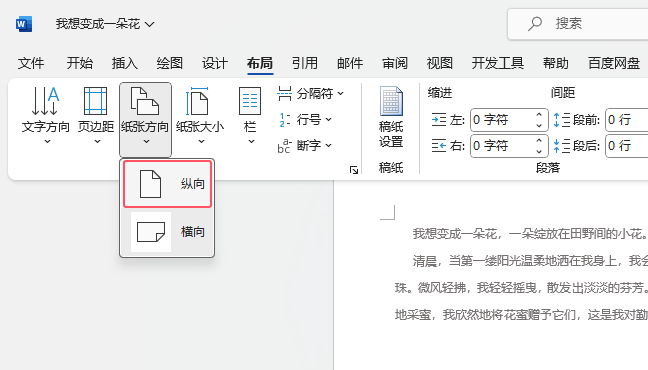Increase the left indent 左 value
This screenshot has height=370, width=648.
[539, 115]
